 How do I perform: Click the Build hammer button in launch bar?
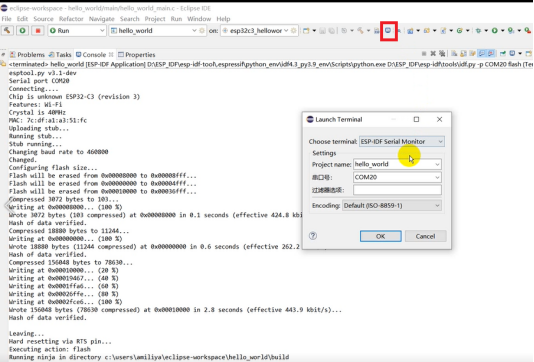[7, 31]
